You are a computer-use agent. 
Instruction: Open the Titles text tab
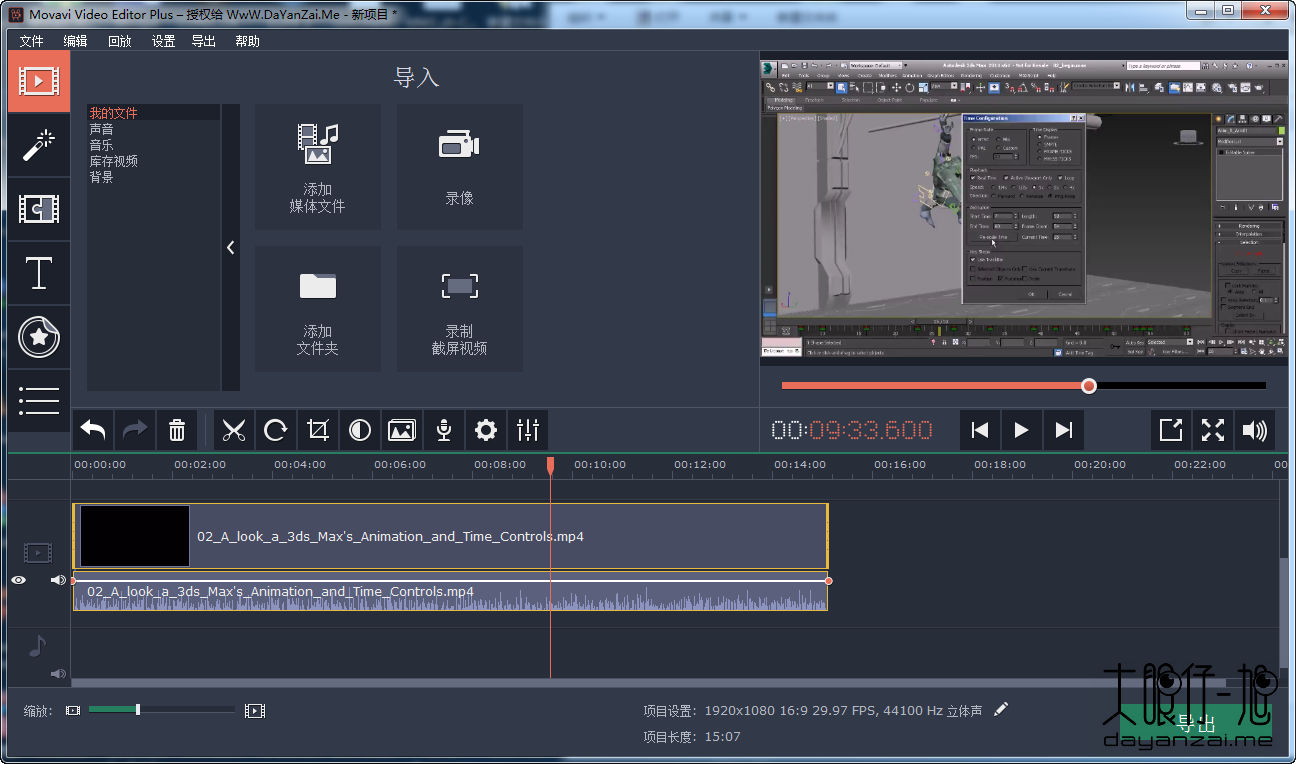coord(39,272)
